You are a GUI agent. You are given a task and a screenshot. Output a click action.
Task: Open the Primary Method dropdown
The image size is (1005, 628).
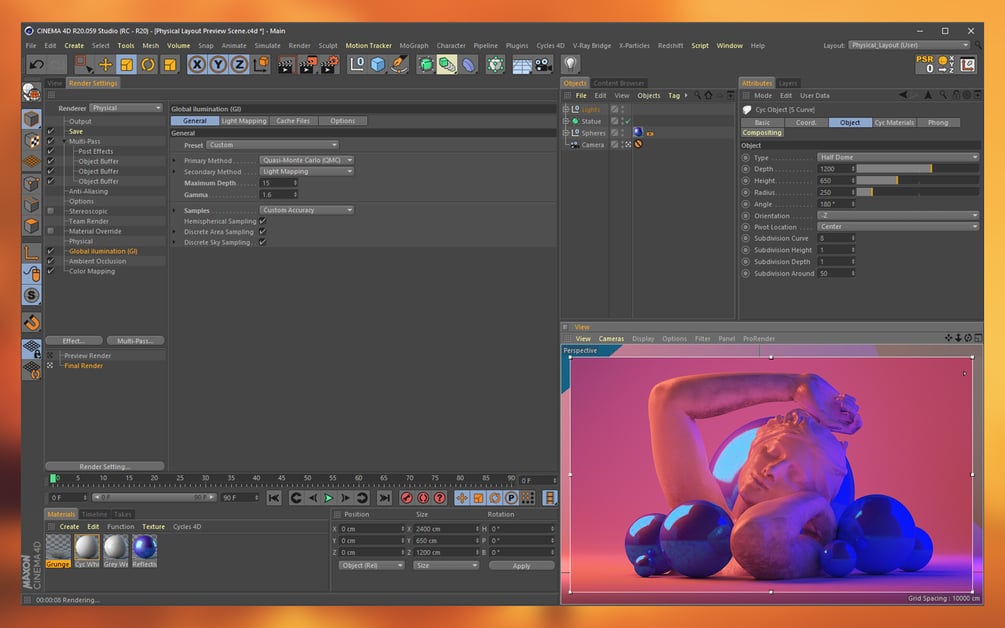click(x=306, y=160)
